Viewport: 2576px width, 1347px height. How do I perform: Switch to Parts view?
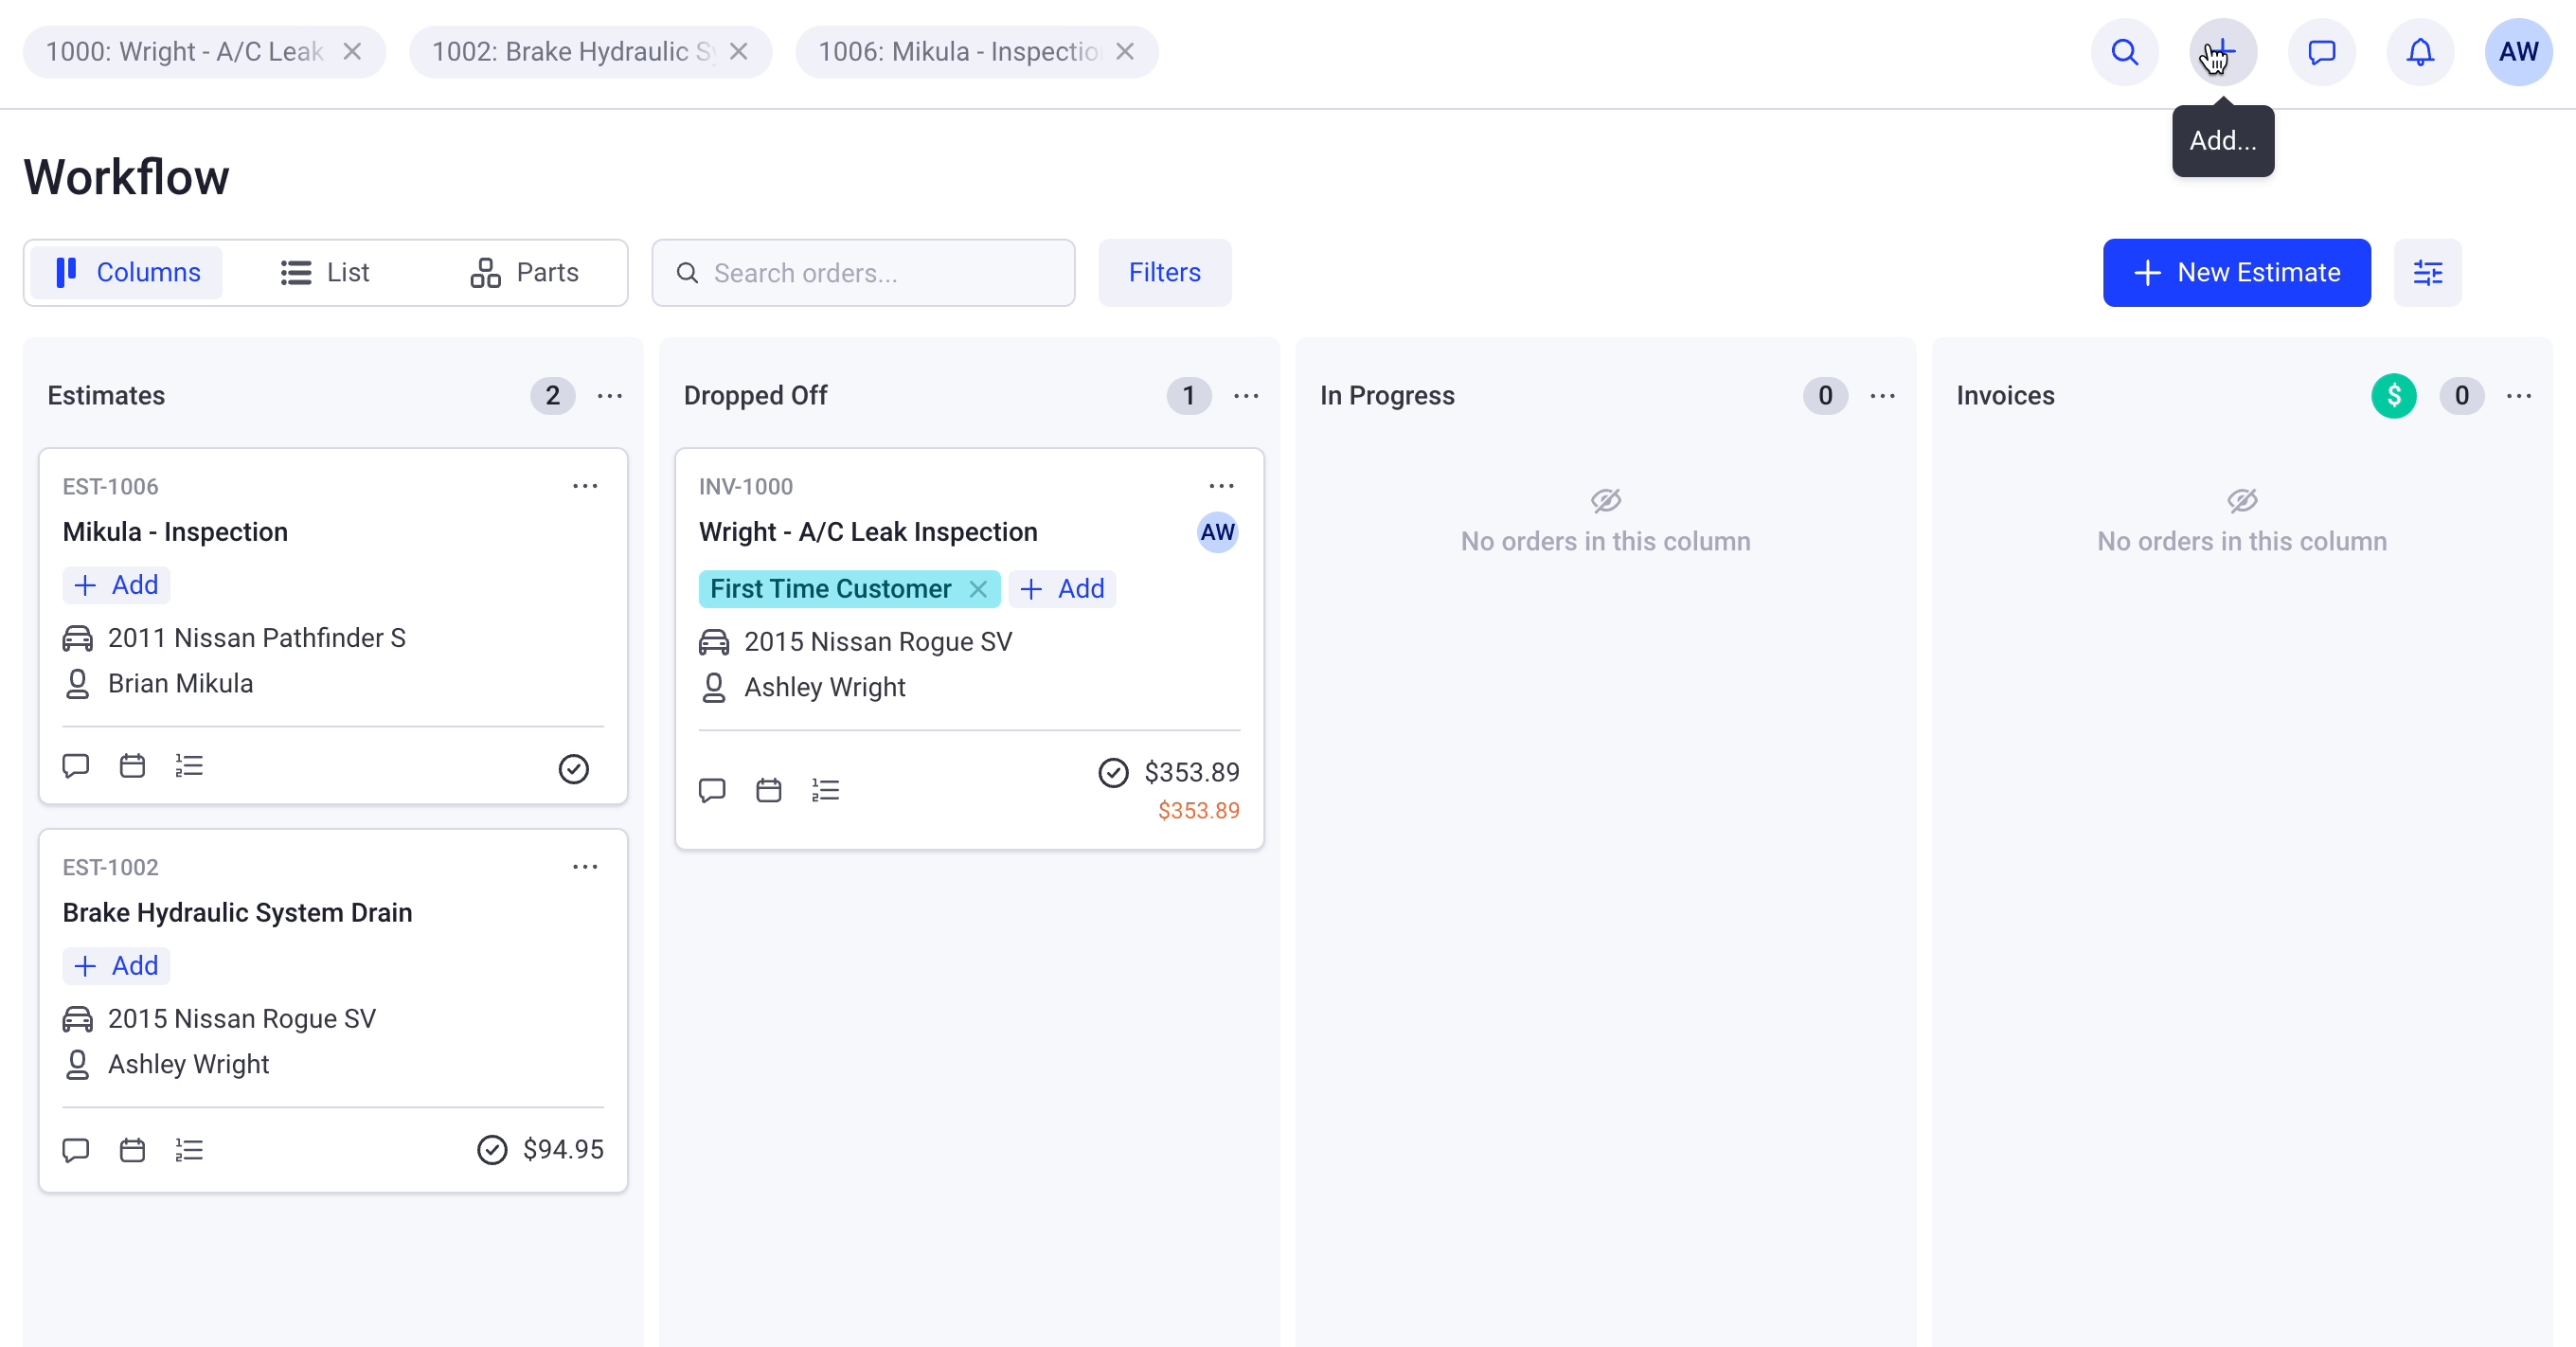pos(524,272)
